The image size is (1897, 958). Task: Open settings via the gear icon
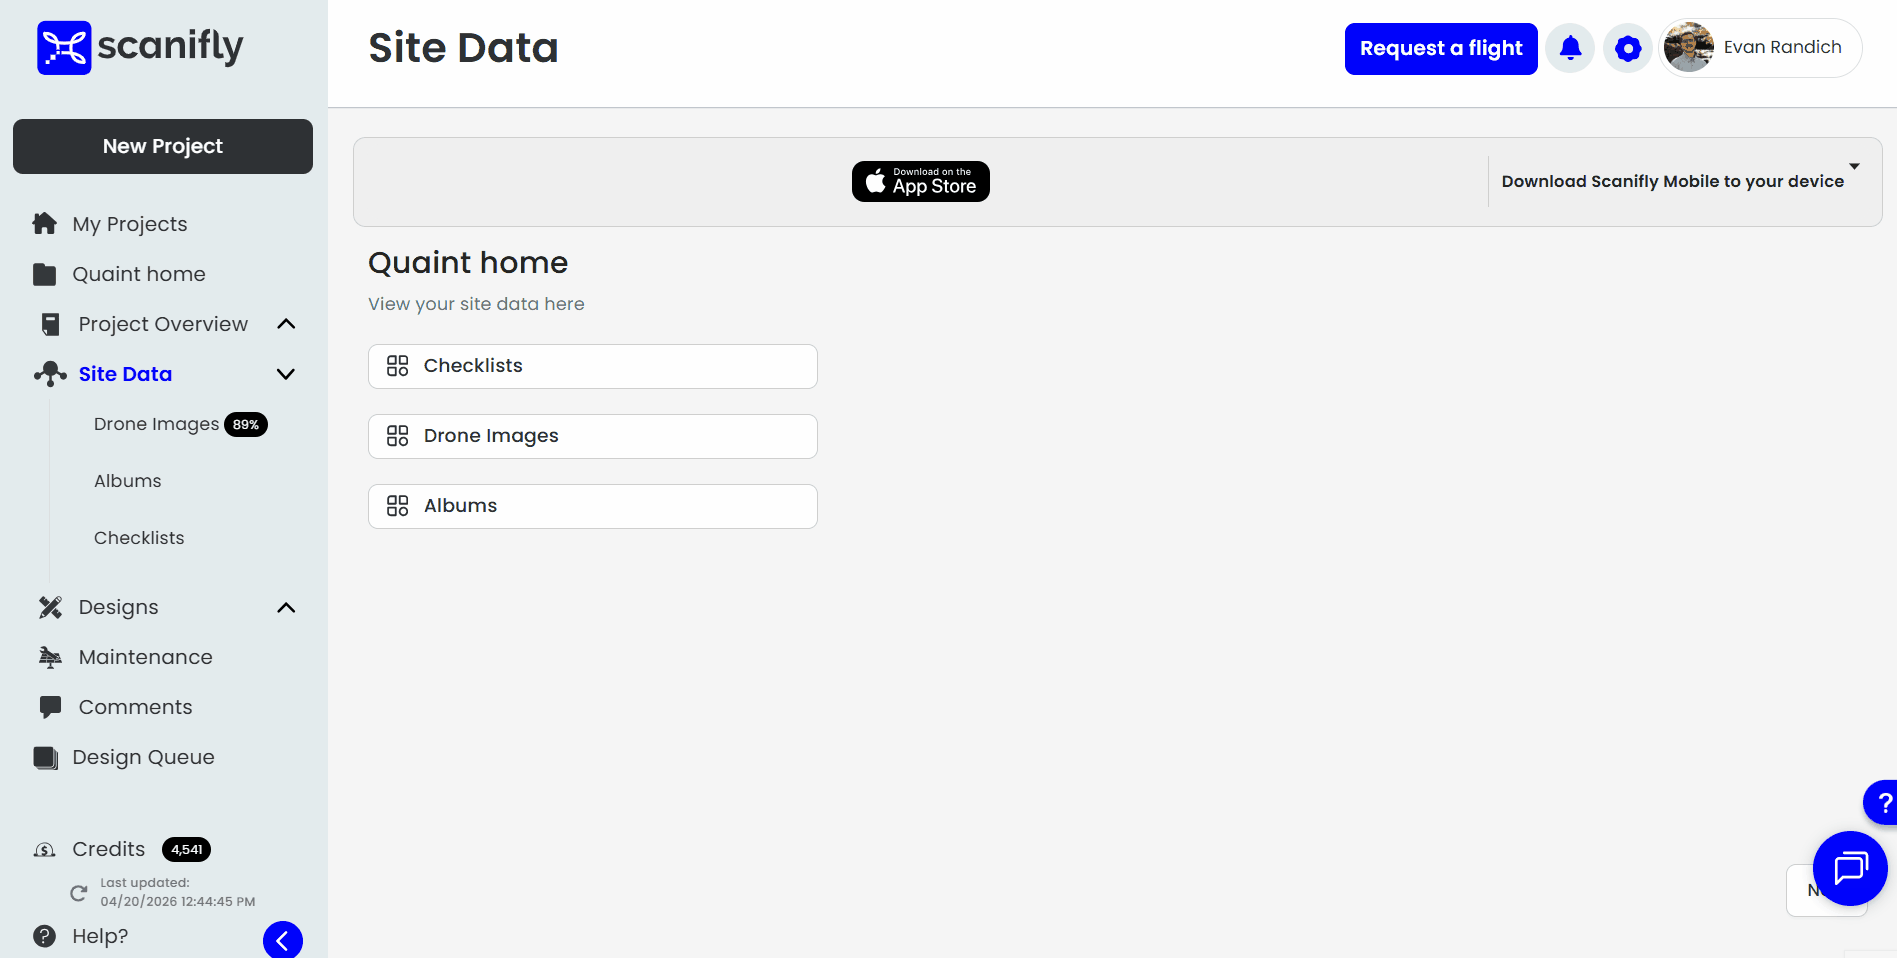tap(1627, 48)
